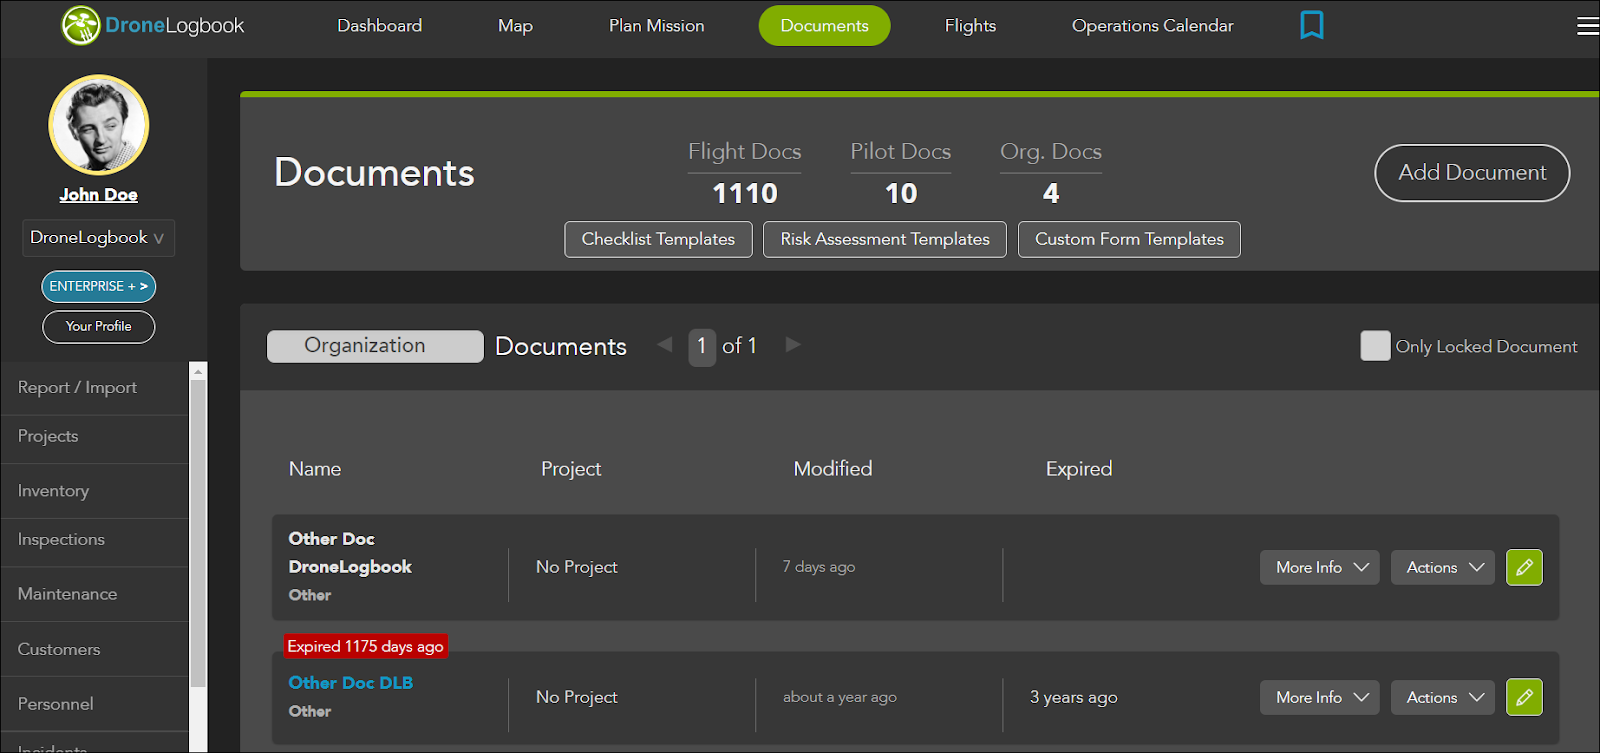Open Operations Calendar tab
The height and width of the screenshot is (753, 1600).
(x=1152, y=26)
